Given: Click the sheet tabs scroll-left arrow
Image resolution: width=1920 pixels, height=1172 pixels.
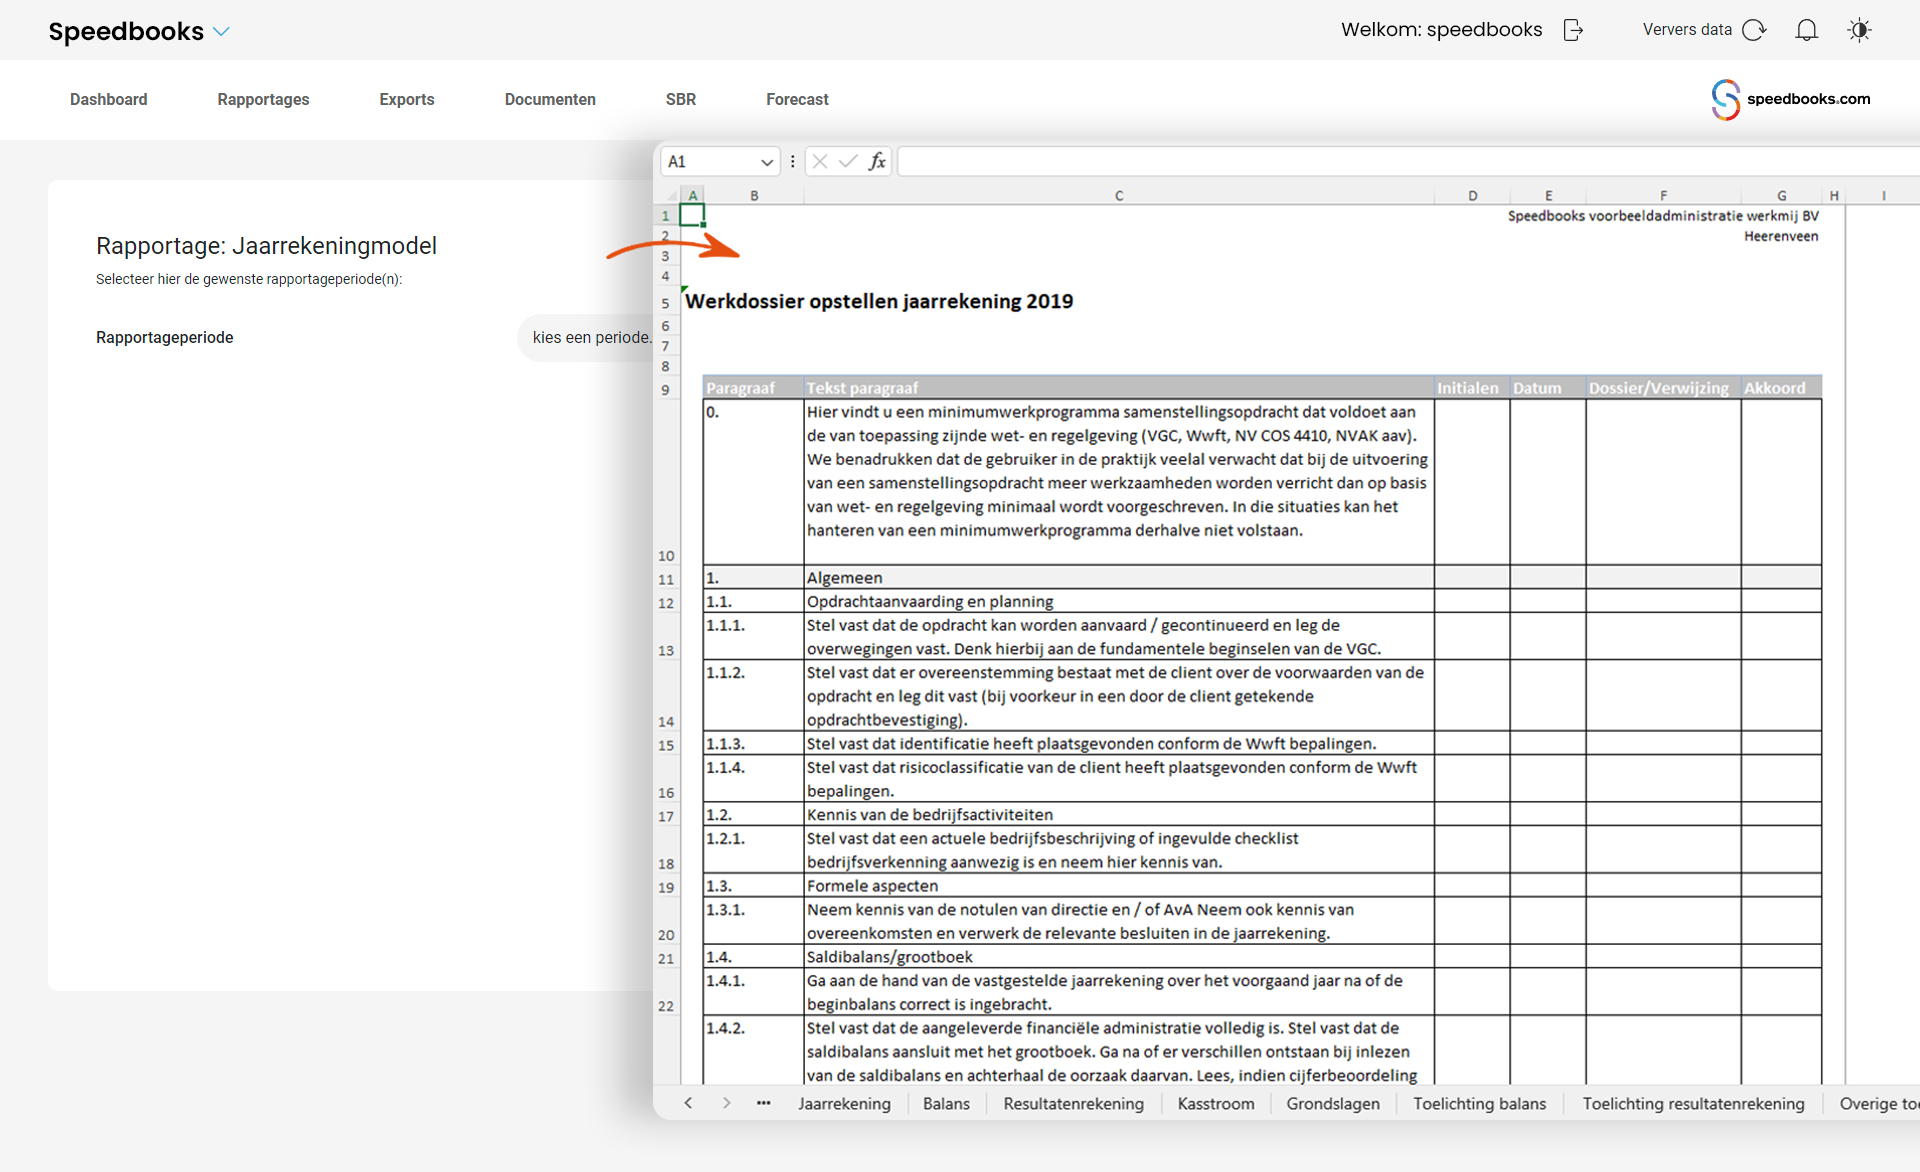Looking at the screenshot, I should pyautogui.click(x=688, y=1103).
